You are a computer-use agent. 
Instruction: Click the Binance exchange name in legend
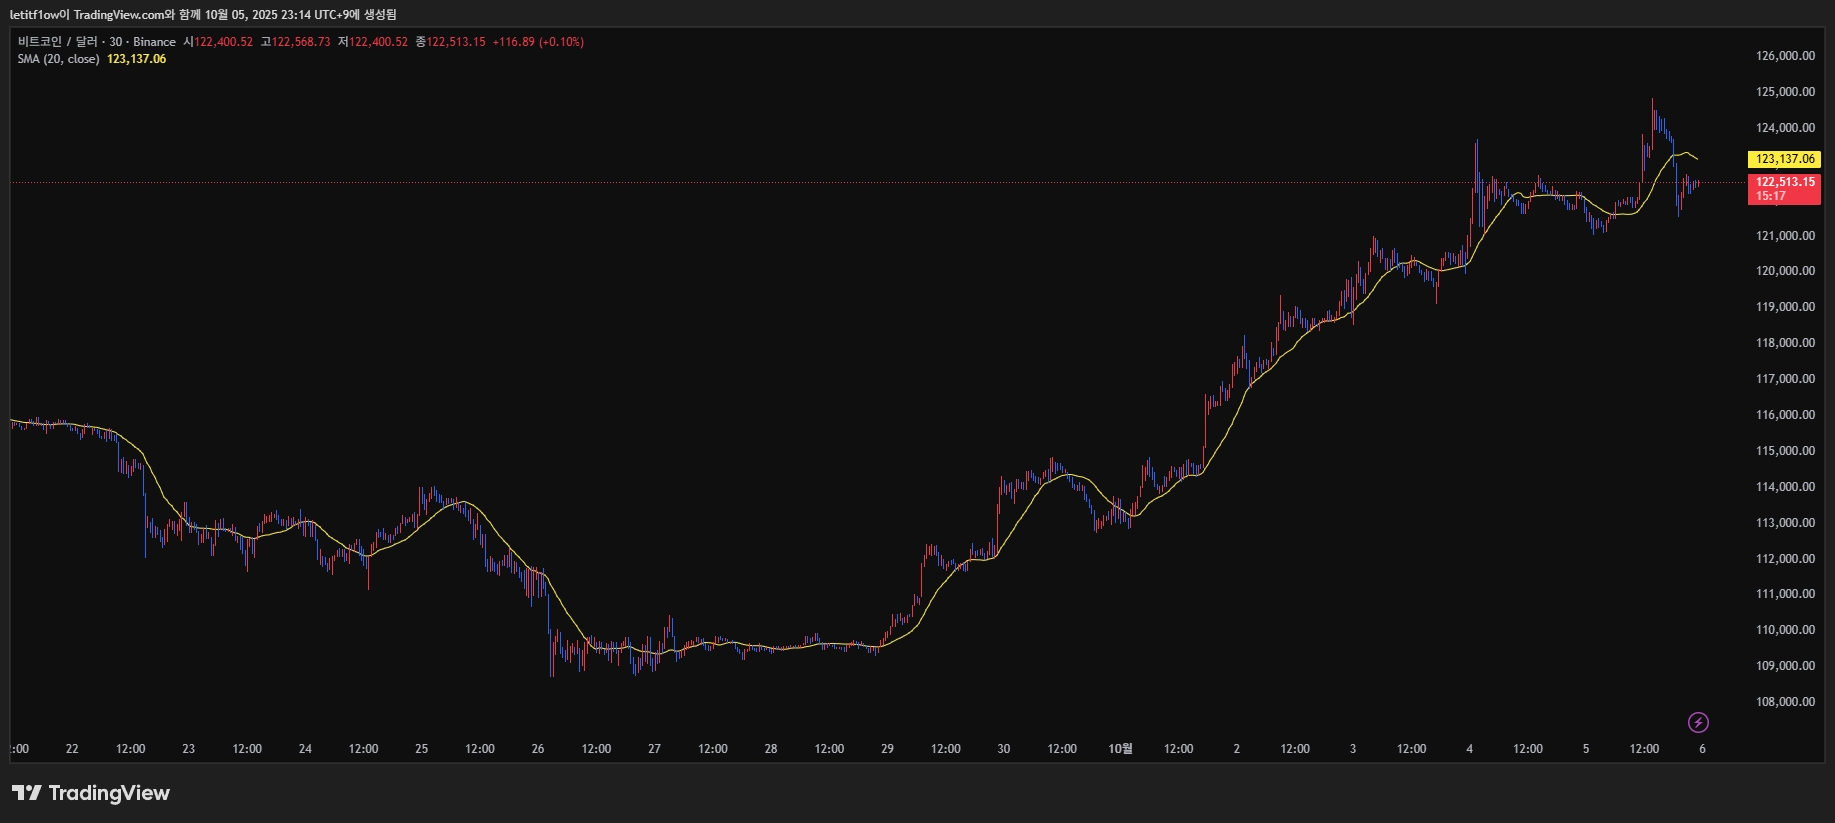154,42
